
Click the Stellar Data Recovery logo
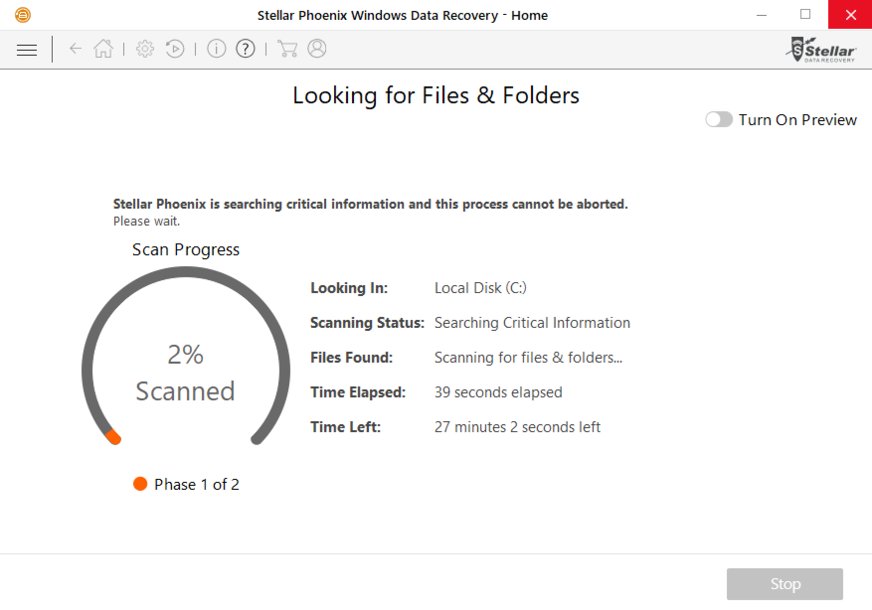(x=822, y=49)
